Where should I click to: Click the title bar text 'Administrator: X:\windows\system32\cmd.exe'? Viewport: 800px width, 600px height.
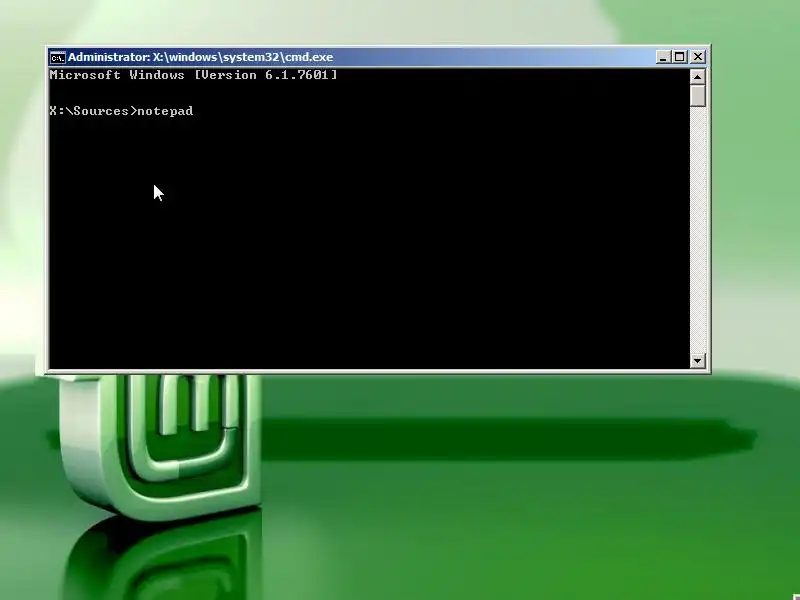[x=201, y=57]
